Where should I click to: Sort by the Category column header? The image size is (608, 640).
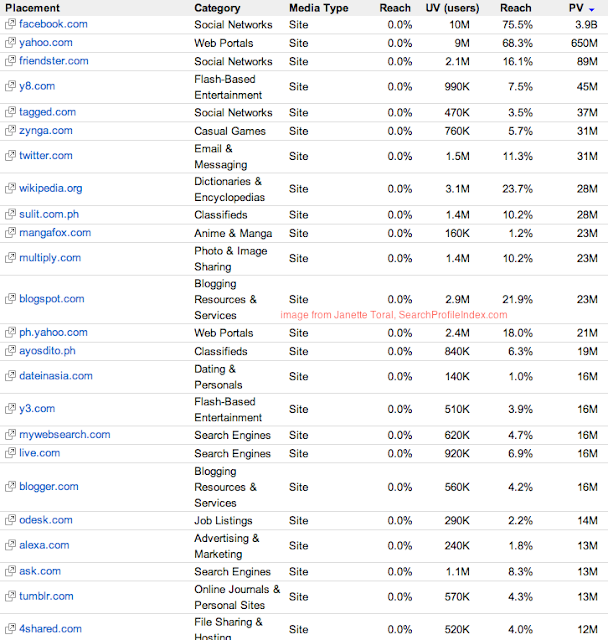click(x=217, y=8)
